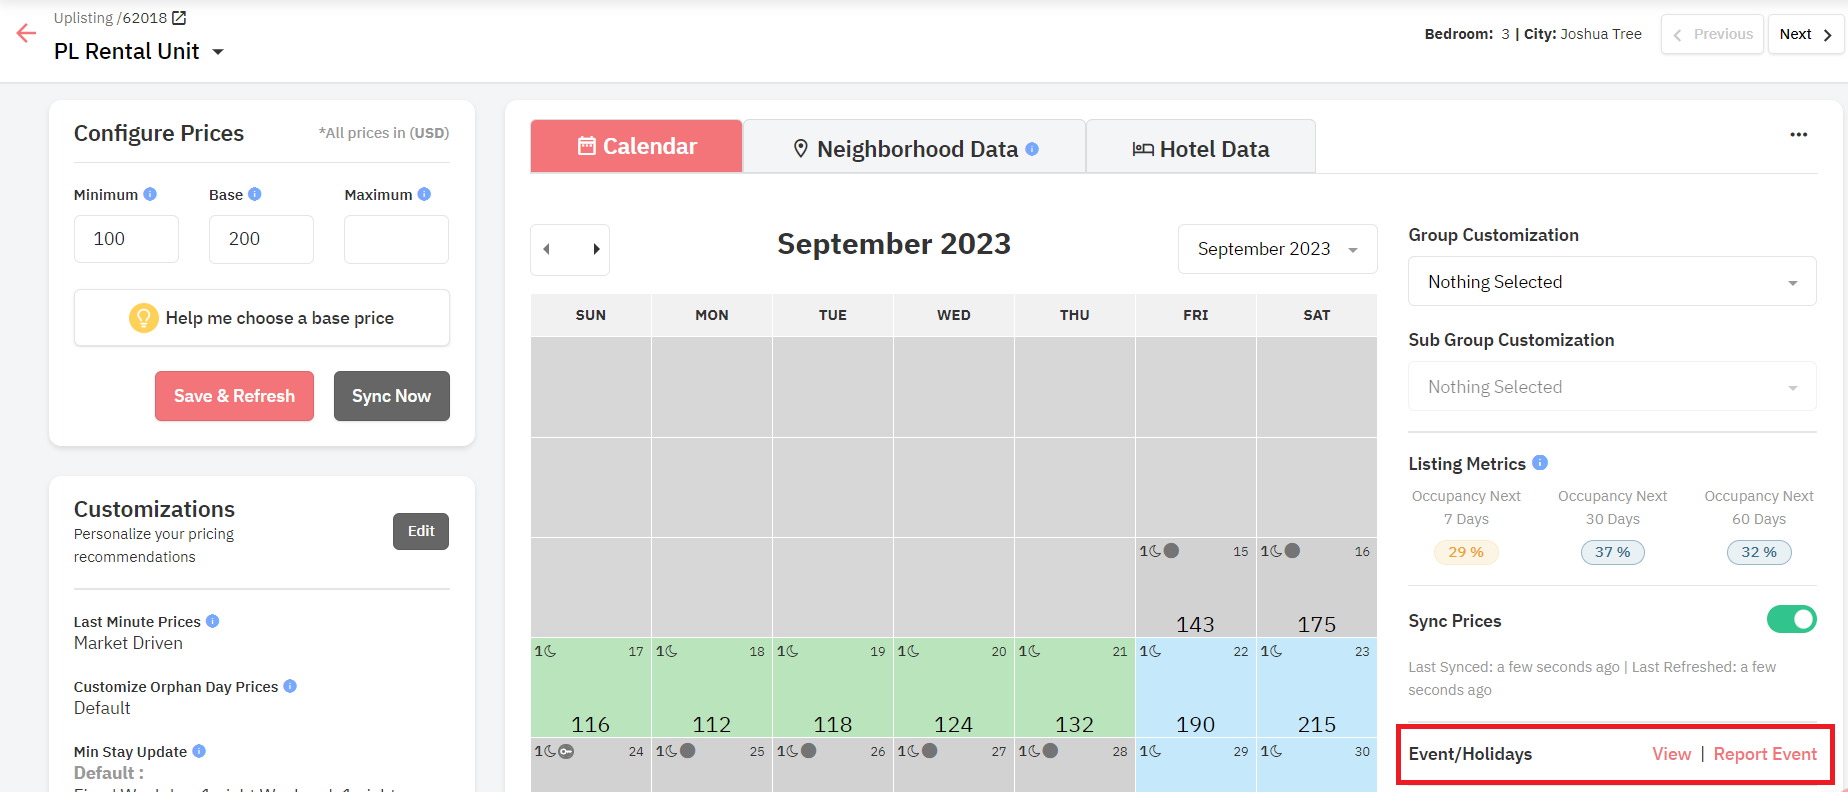Click the Previous listing button
Image resolution: width=1848 pixels, height=792 pixels.
[1712, 34]
